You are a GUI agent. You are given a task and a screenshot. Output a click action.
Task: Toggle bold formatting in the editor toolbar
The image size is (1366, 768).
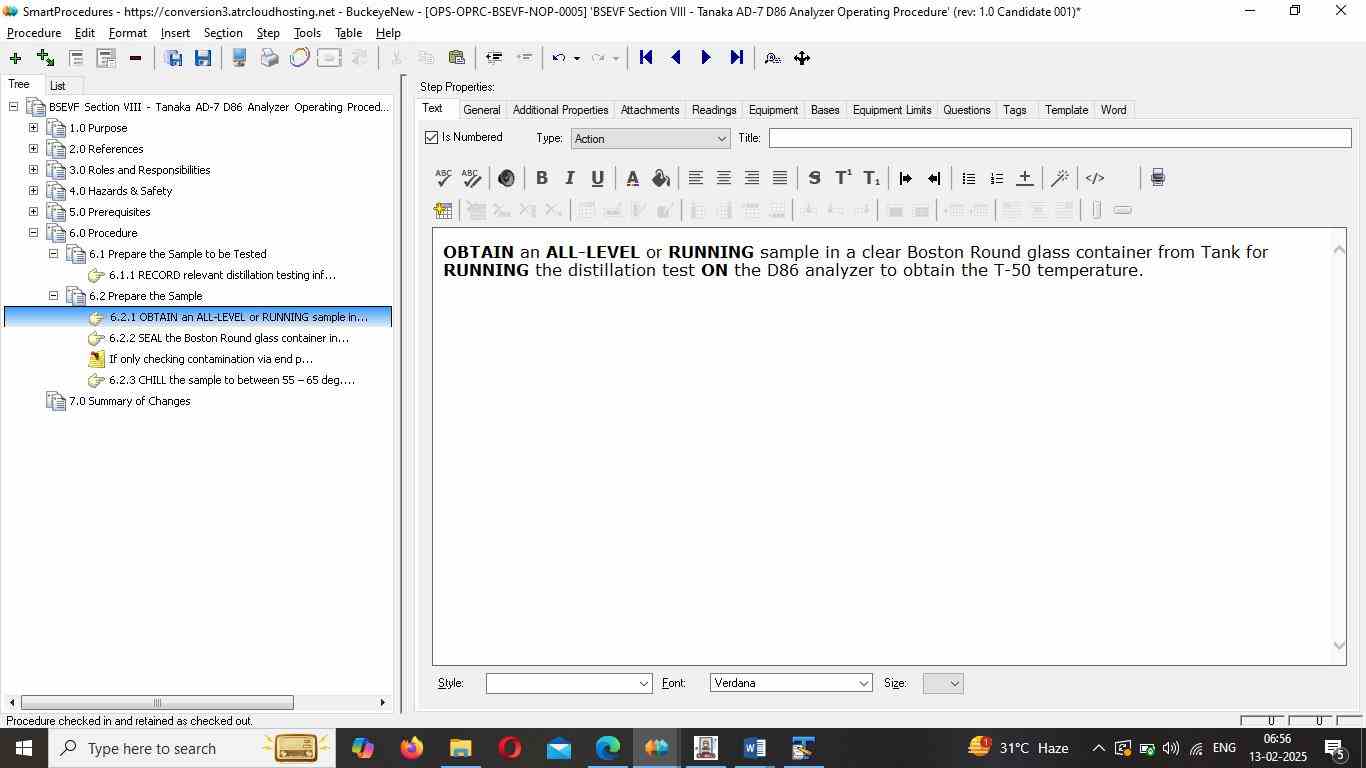[x=541, y=178]
